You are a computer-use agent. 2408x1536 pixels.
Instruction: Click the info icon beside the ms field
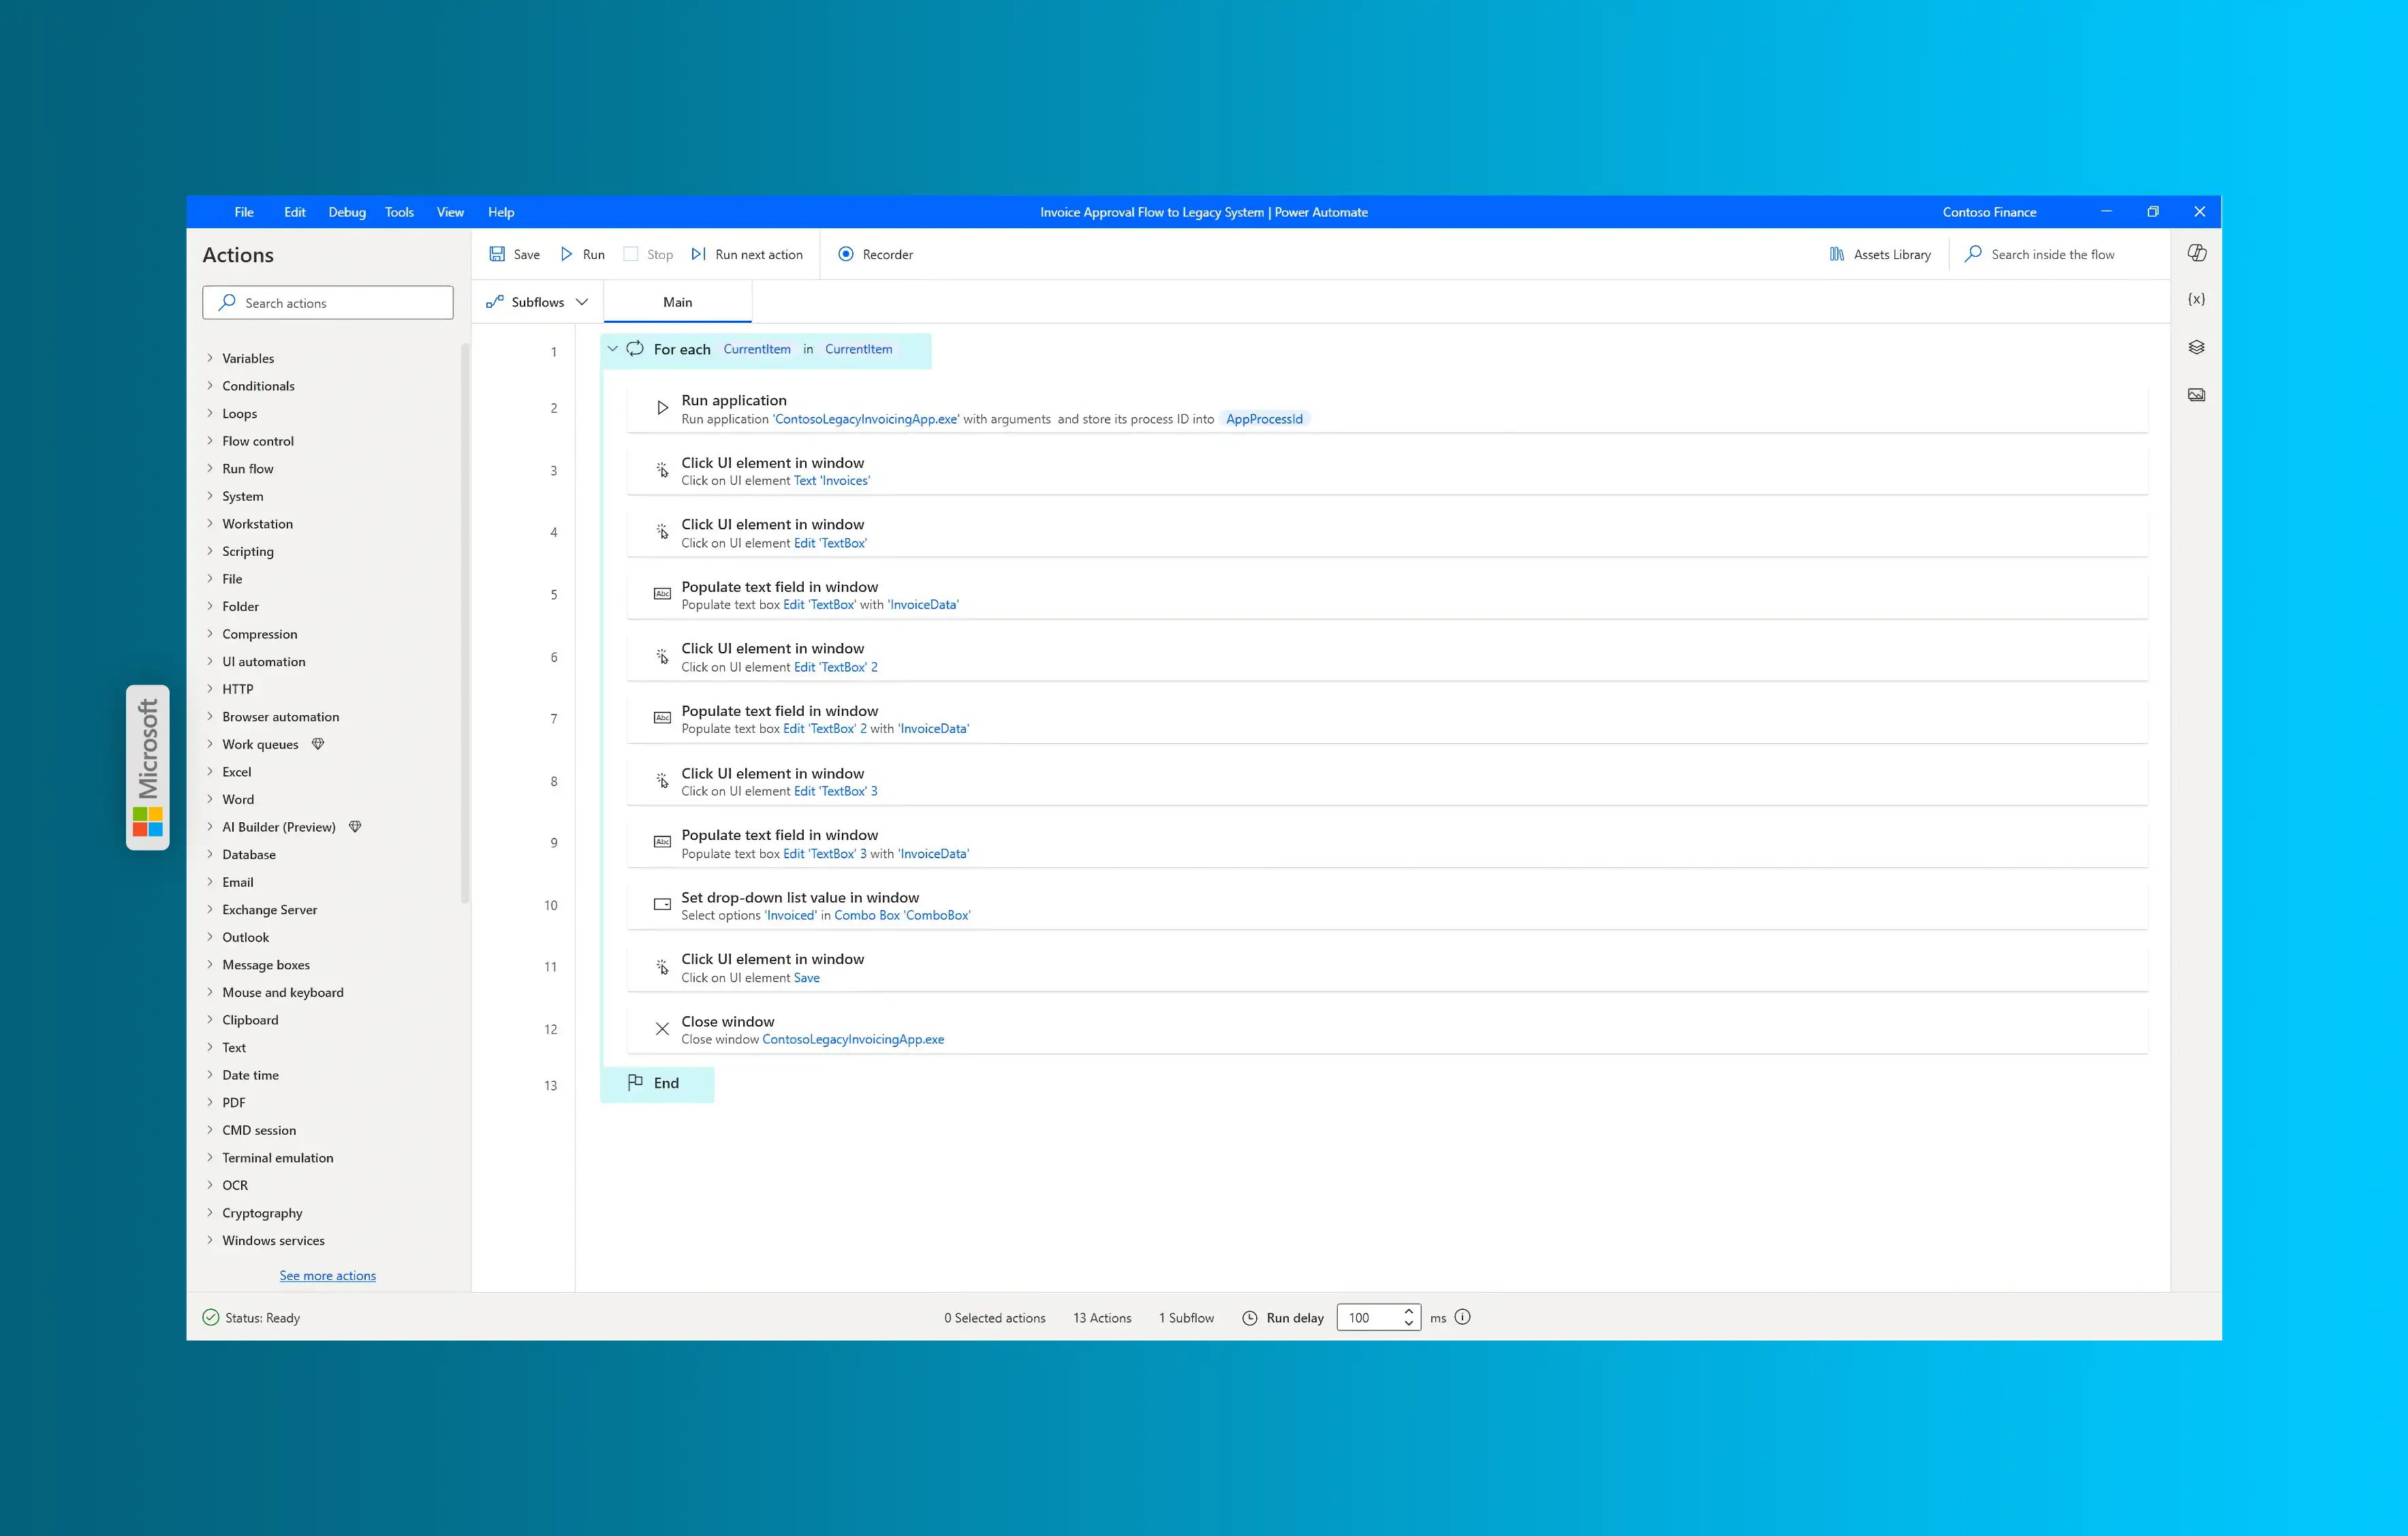1463,1317
